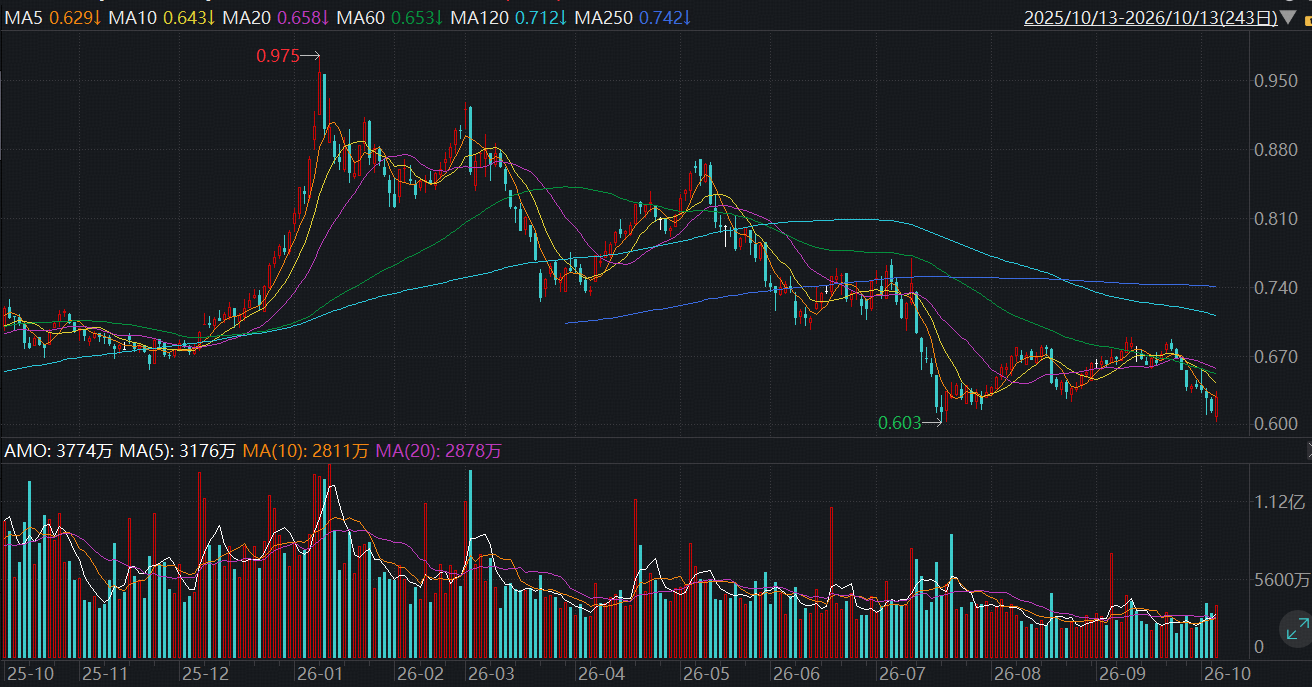This screenshot has height=687, width=1312.
Task: Click the 26-01 date axis label
Action: pos(320,674)
